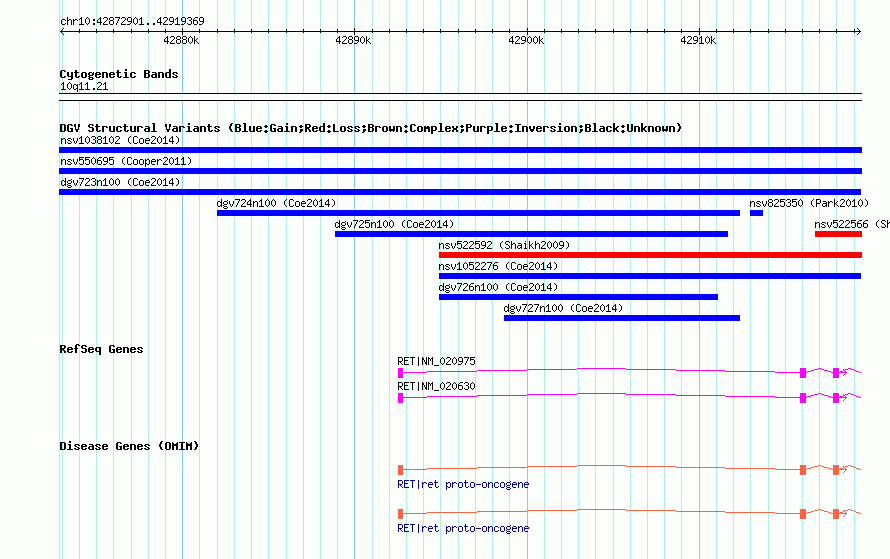Screen dimensions: 890x559
Task: Click the 10q11.21 band label
Action: coord(84,86)
